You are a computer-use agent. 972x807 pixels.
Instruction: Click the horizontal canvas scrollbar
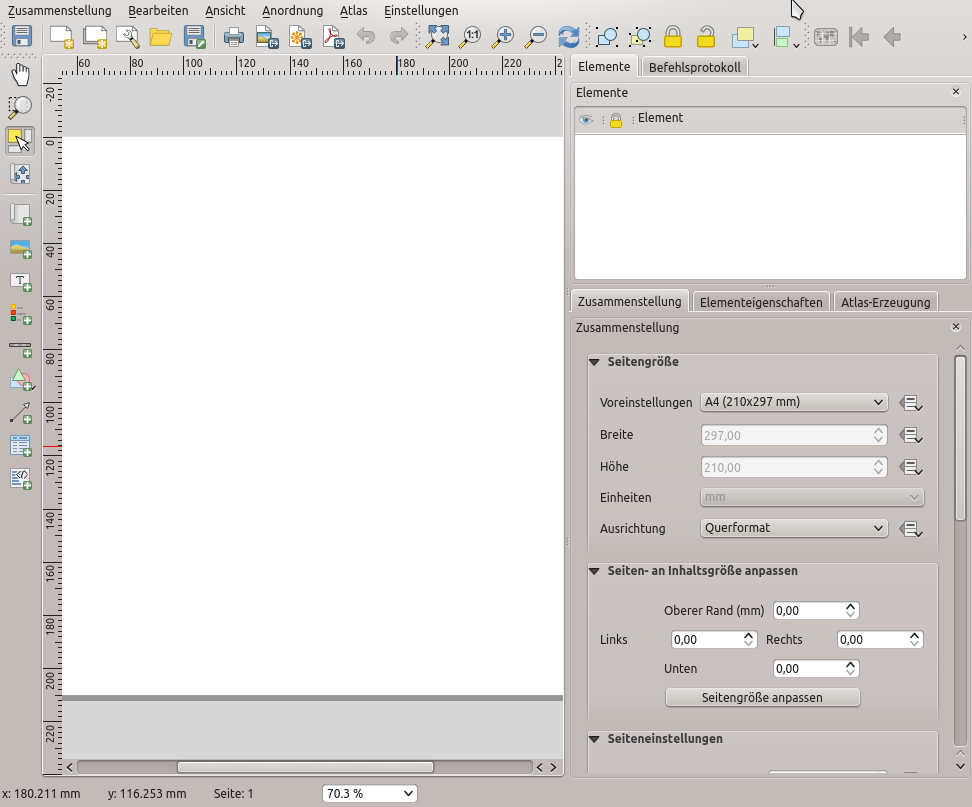coord(305,767)
